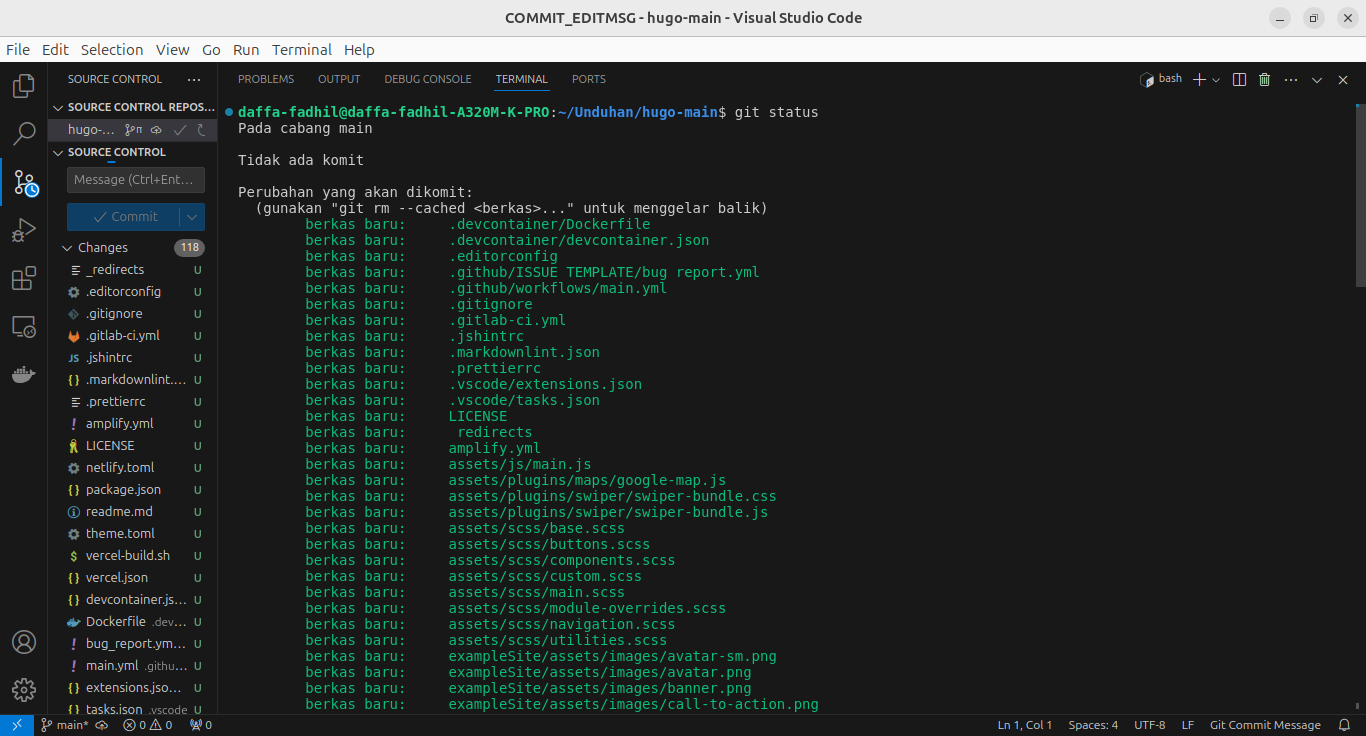Screen dimensions: 1366x736
Task: Open the Edit menu
Action: tap(55, 49)
